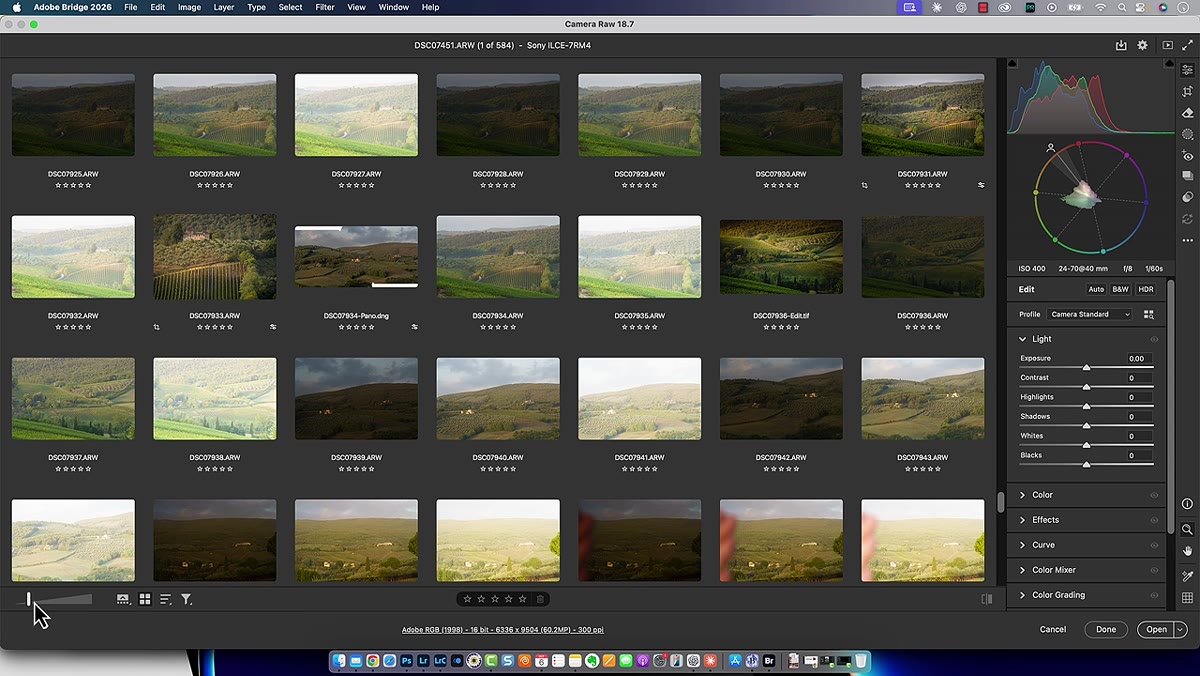Expand the Color Mixer panel
The height and width of the screenshot is (676, 1200).
pos(1022,570)
